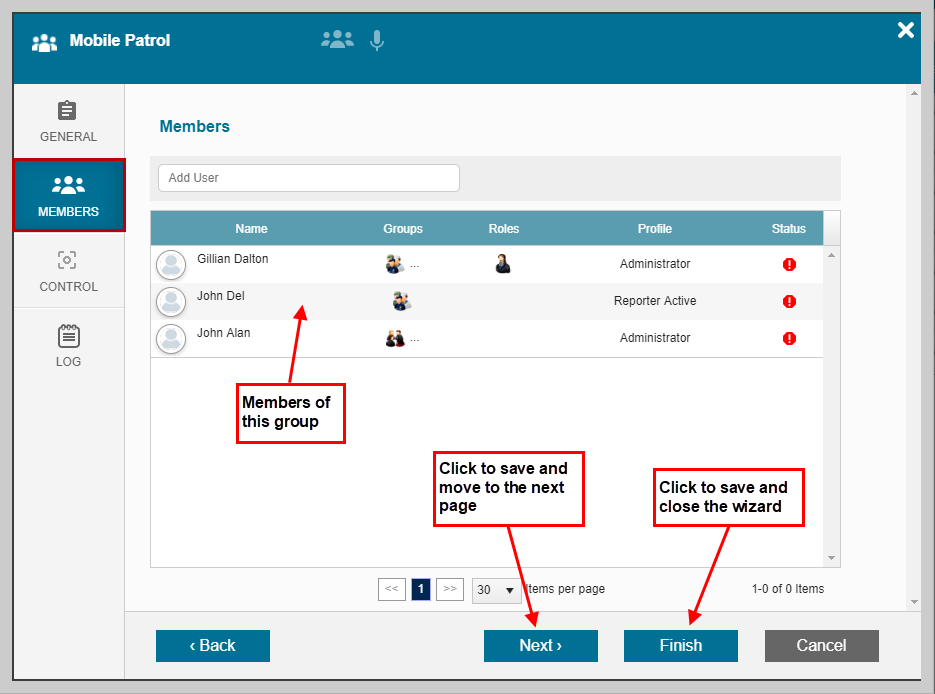Viewport: 935px width, 694px height.
Task: Go to the previous page of members
Action: click(392, 589)
